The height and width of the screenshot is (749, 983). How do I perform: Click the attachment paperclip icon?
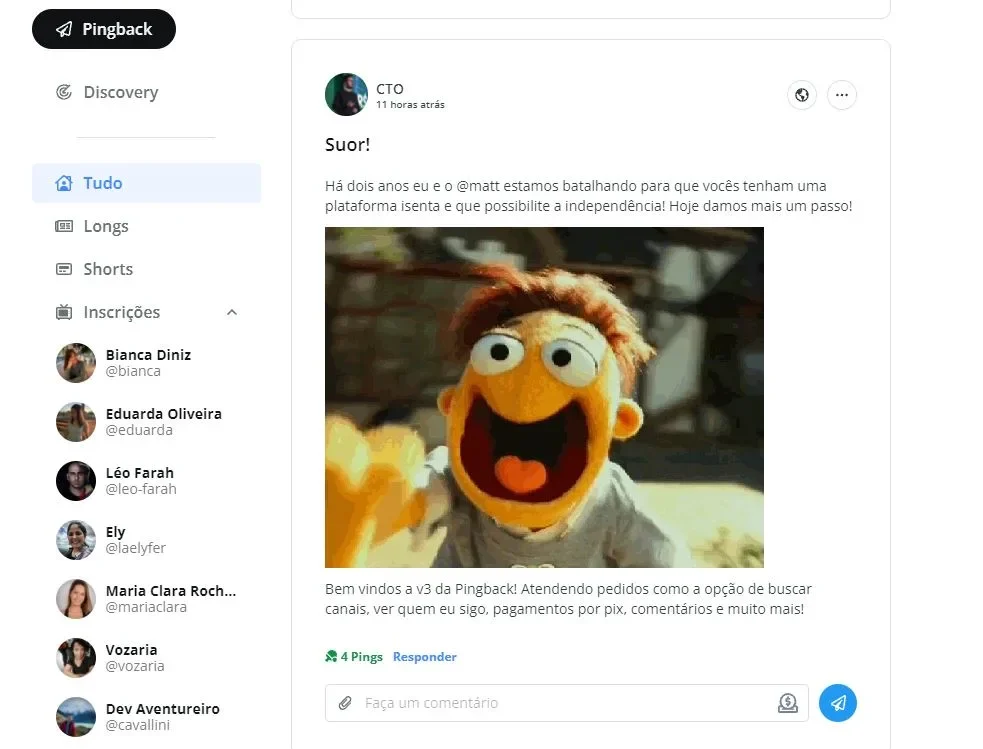coord(345,703)
